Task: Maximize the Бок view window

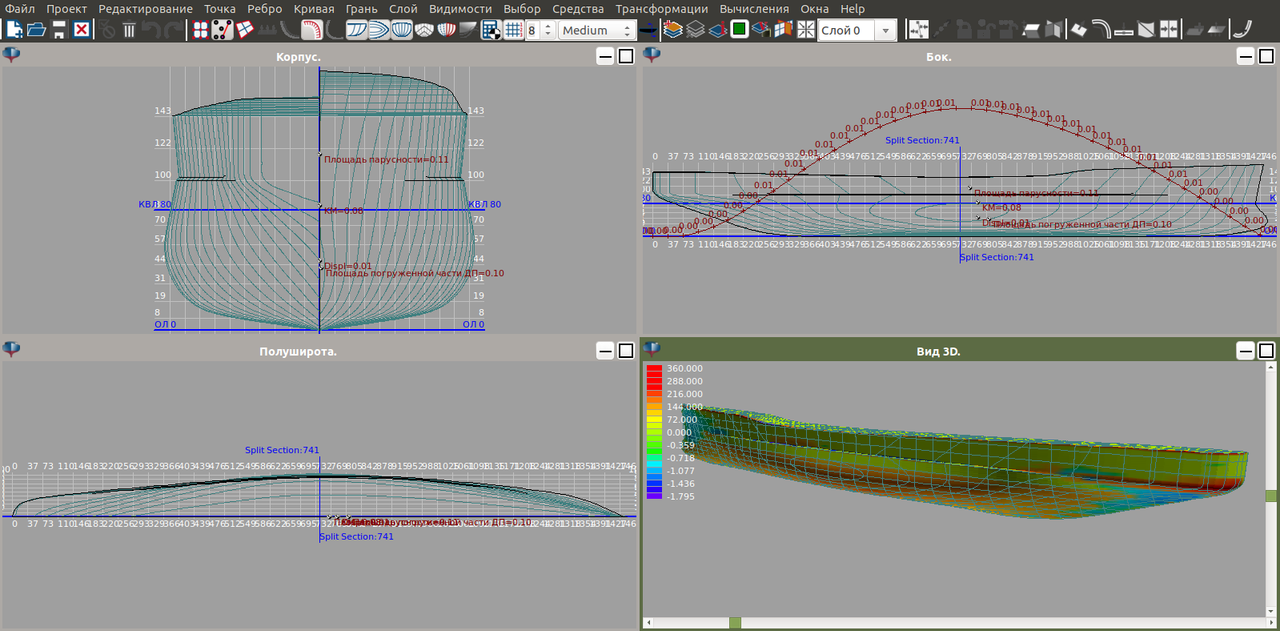Action: [x=1266, y=57]
